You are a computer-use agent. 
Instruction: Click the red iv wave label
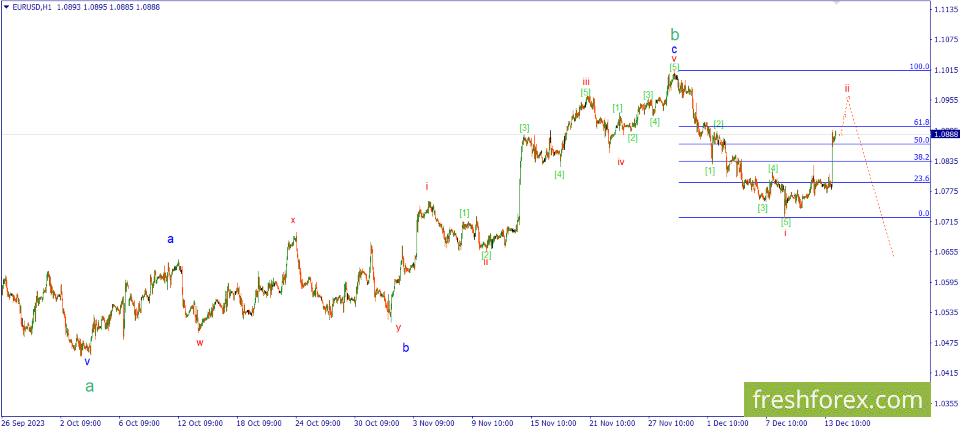pos(621,162)
